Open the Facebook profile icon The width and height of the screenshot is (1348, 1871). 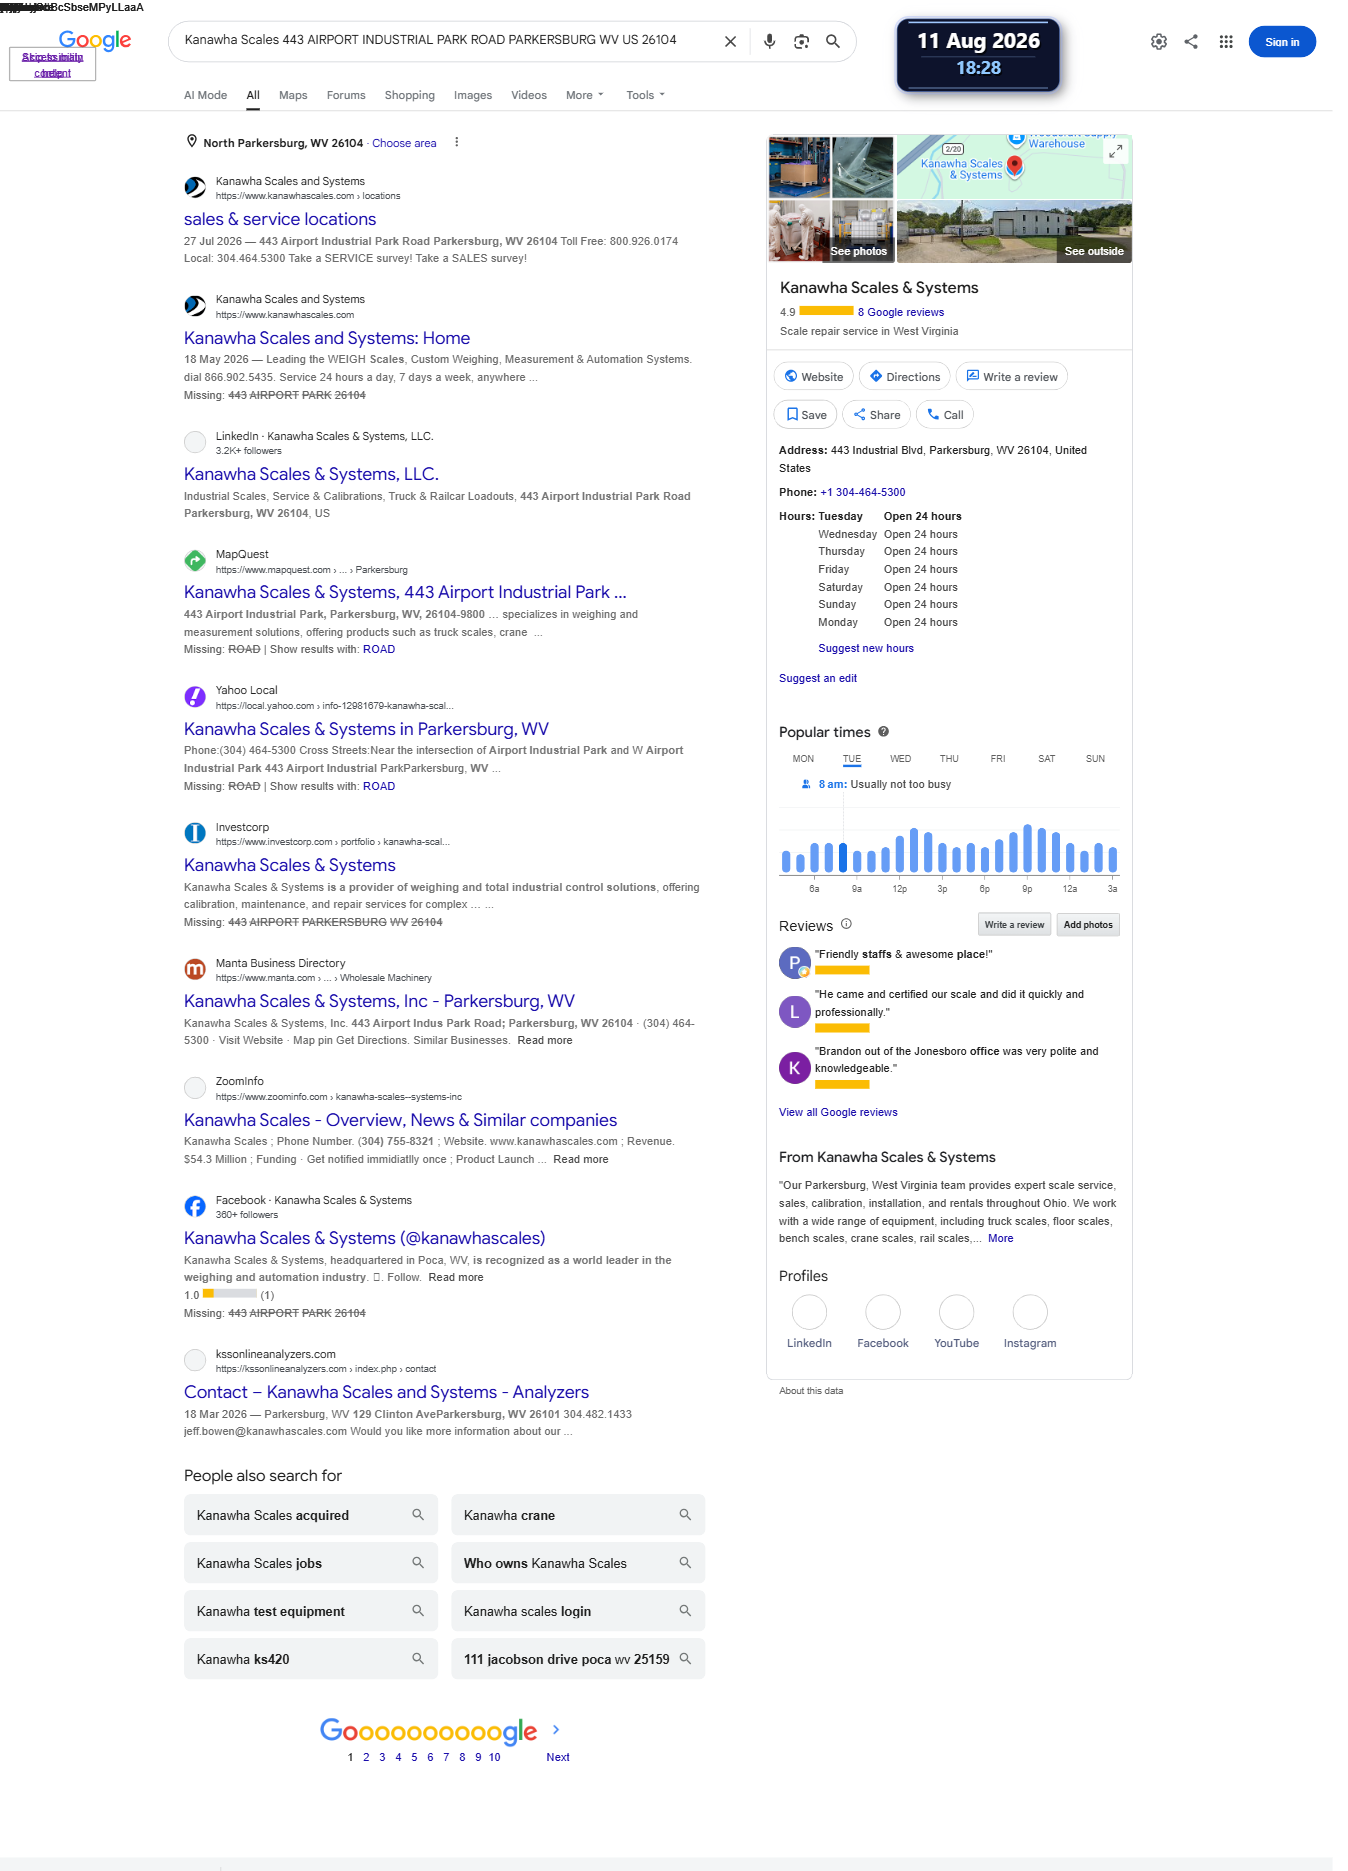pyautogui.click(x=883, y=1312)
